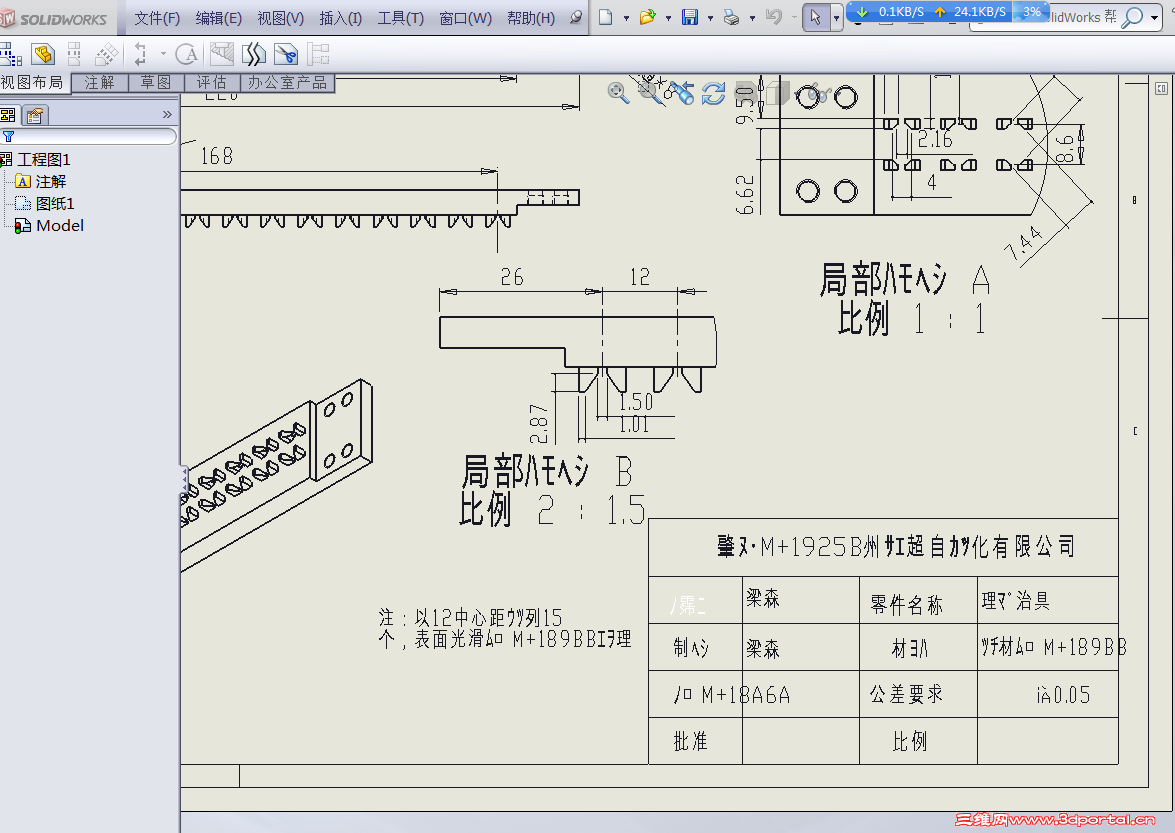Select the Broken-out Section tool
Screen dimensions: 1175x833
221,54
